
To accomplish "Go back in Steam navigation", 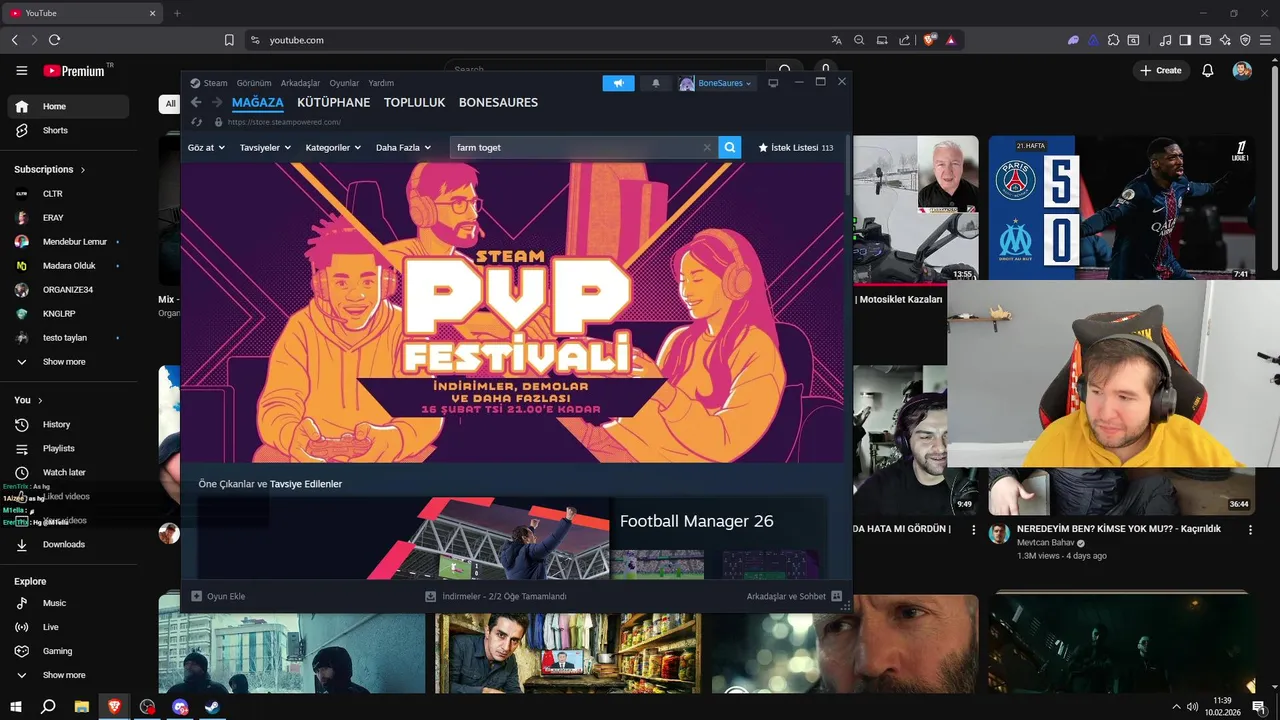I will [x=196, y=102].
